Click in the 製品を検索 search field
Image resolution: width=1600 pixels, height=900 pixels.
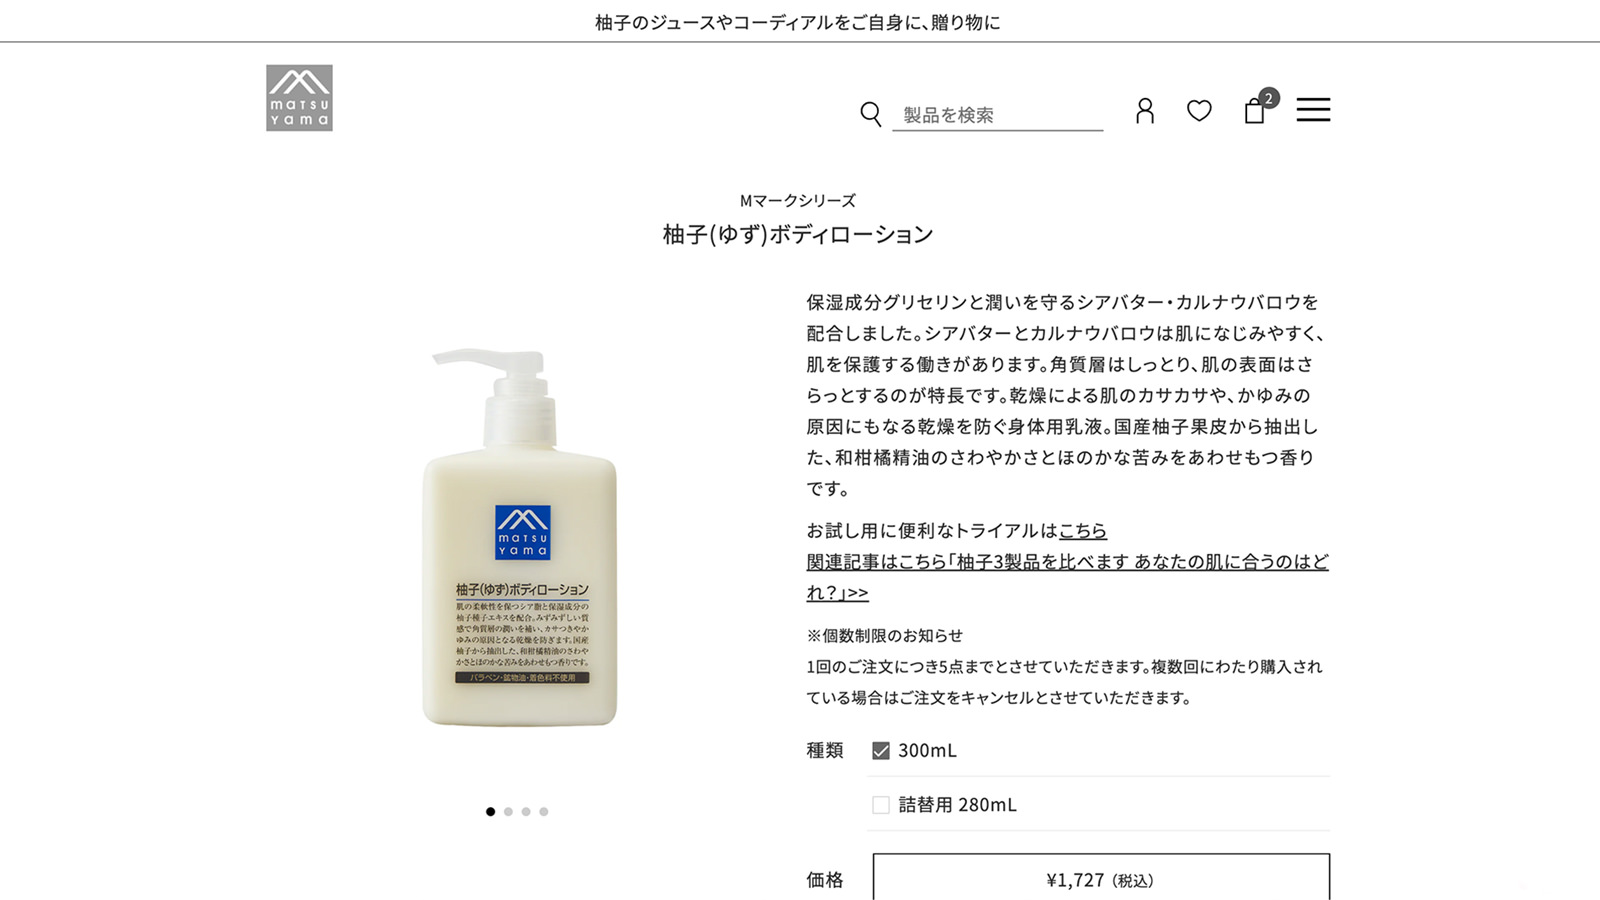998,115
